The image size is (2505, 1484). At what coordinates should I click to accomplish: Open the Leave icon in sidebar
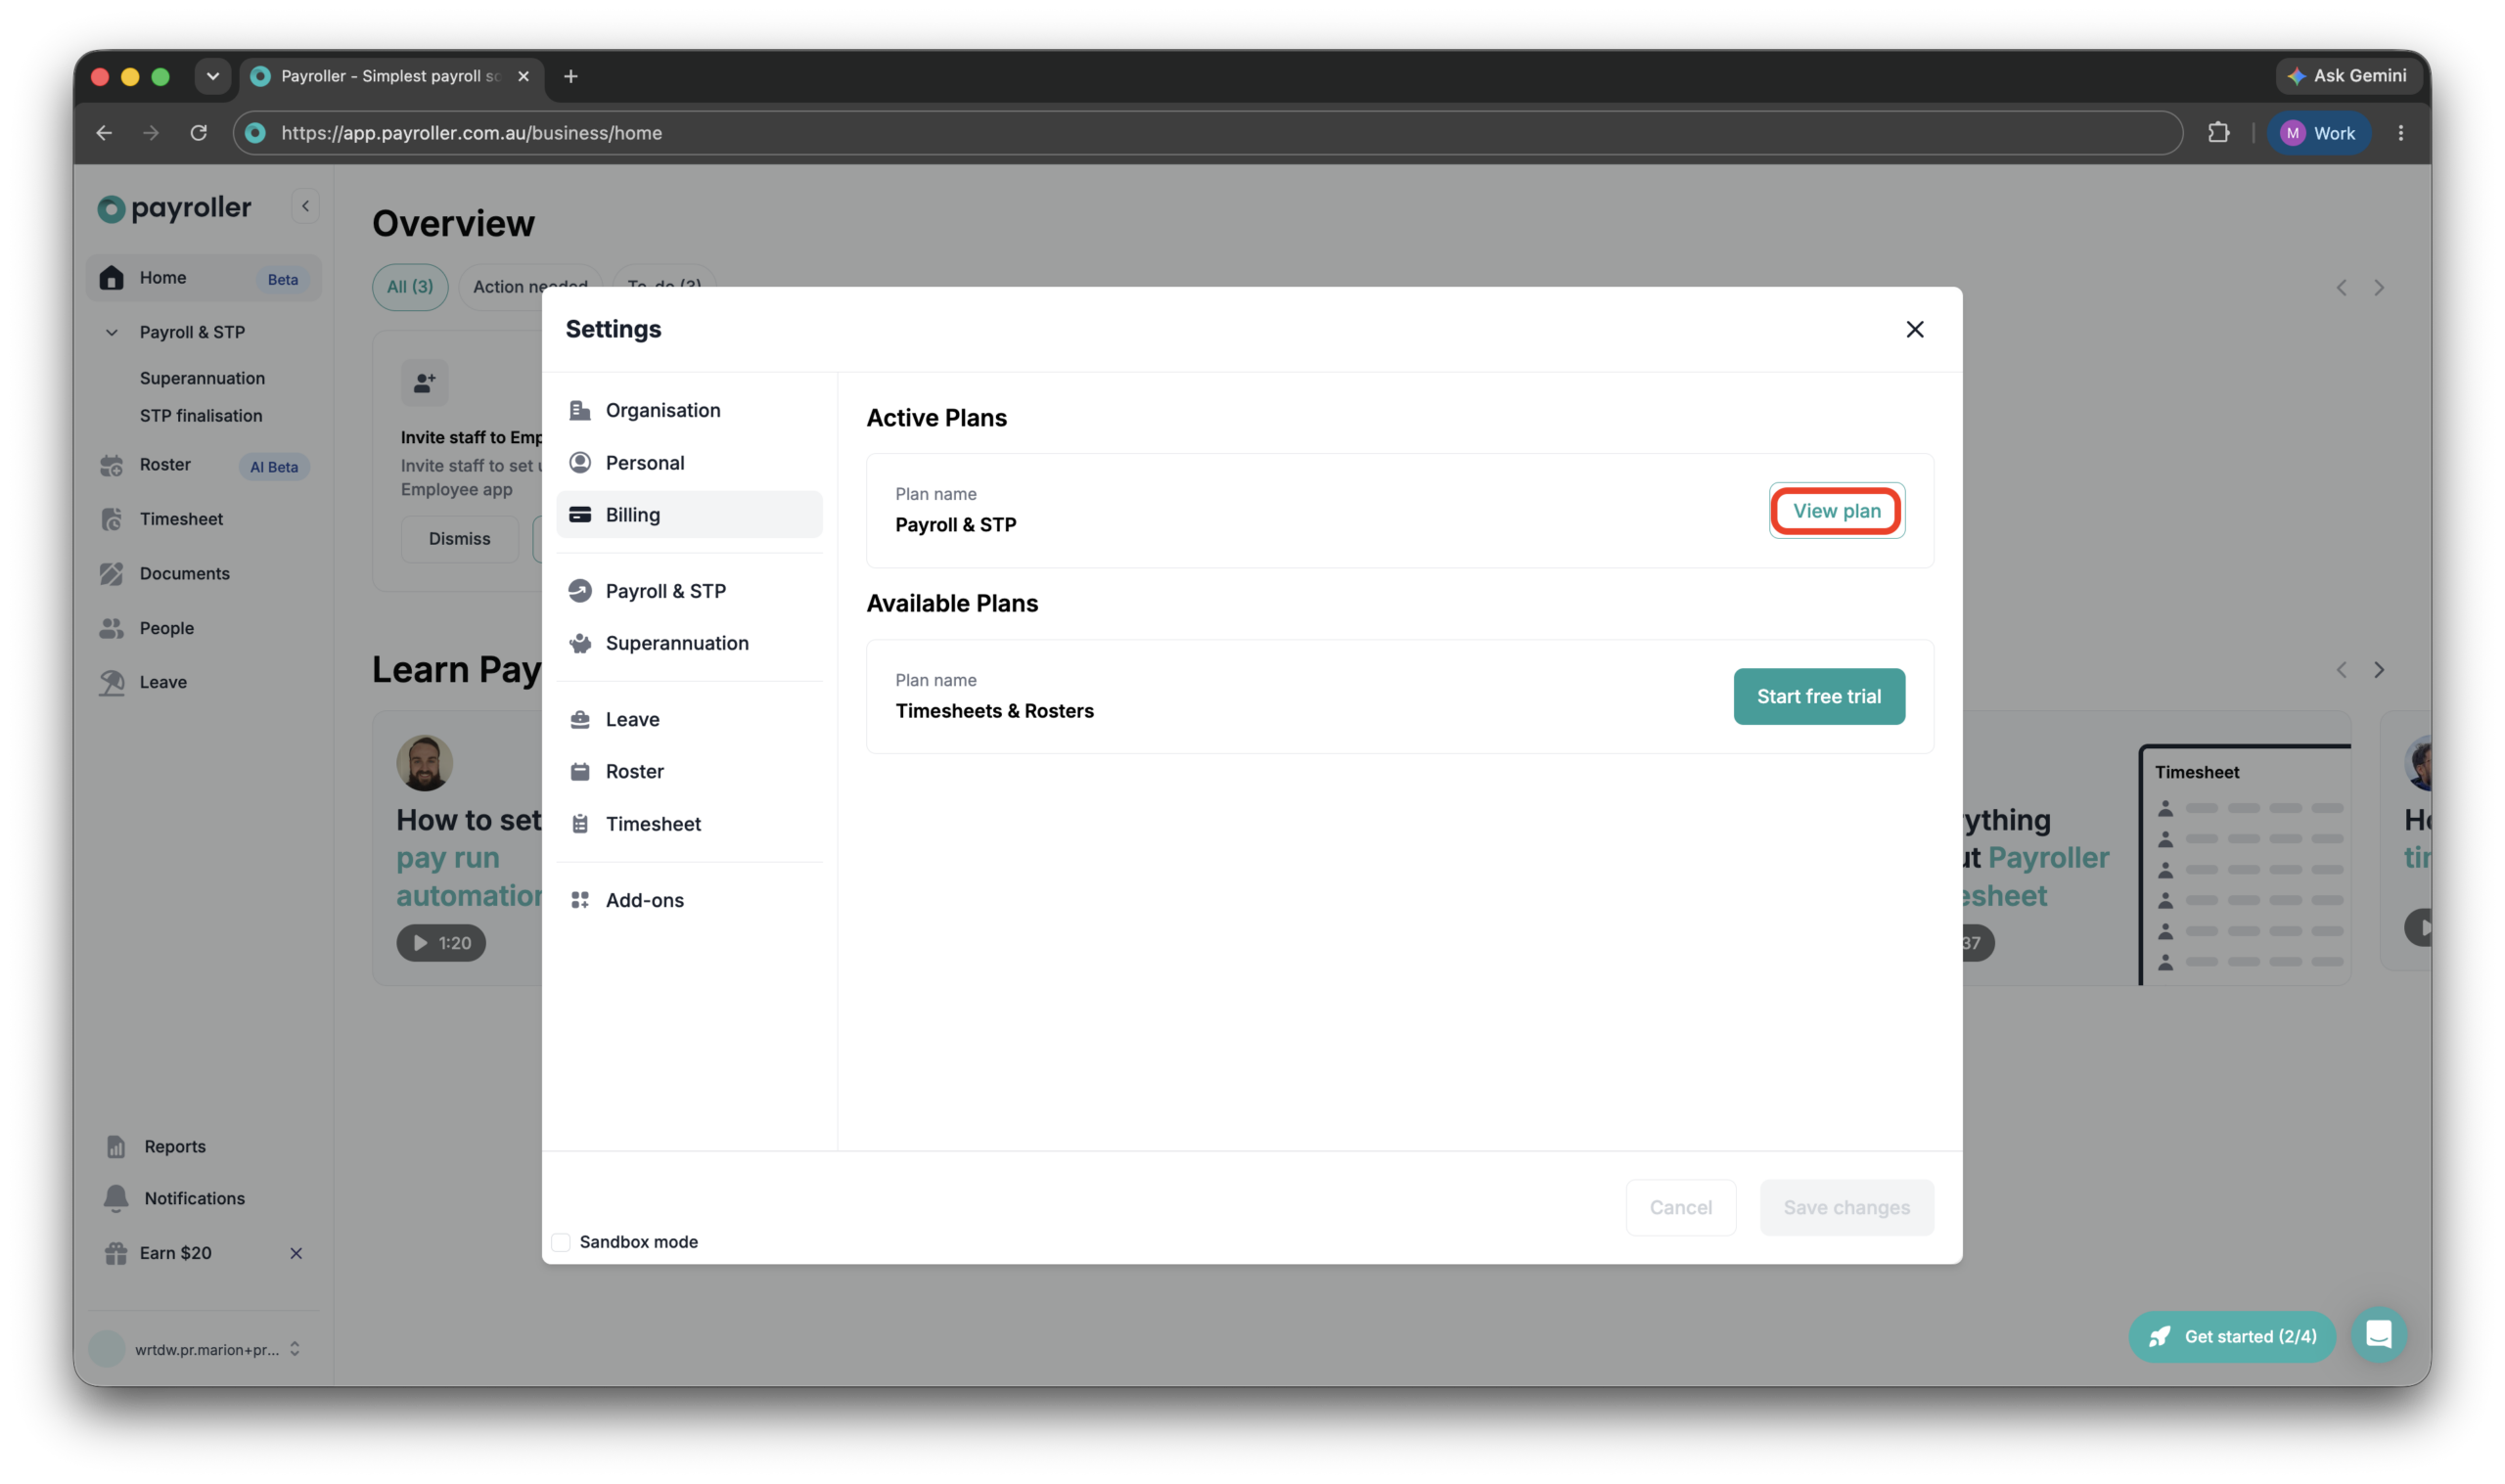tap(112, 682)
